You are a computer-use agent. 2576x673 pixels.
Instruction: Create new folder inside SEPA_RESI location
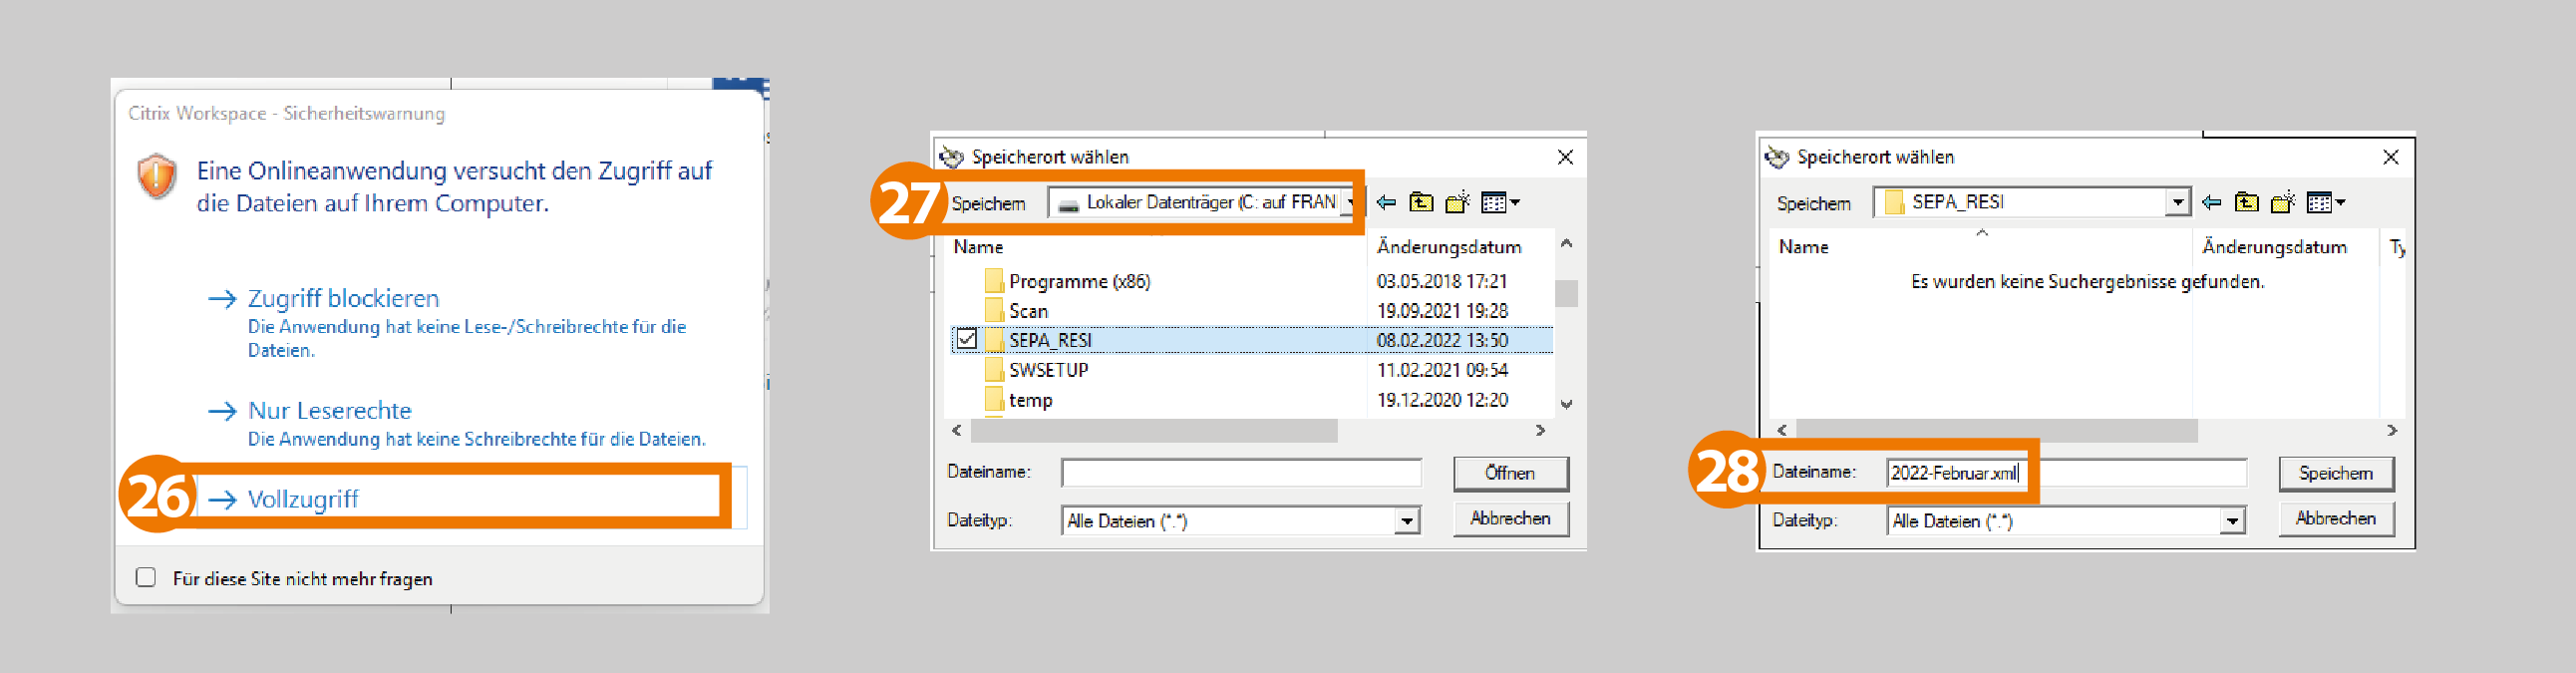click(x=2283, y=203)
